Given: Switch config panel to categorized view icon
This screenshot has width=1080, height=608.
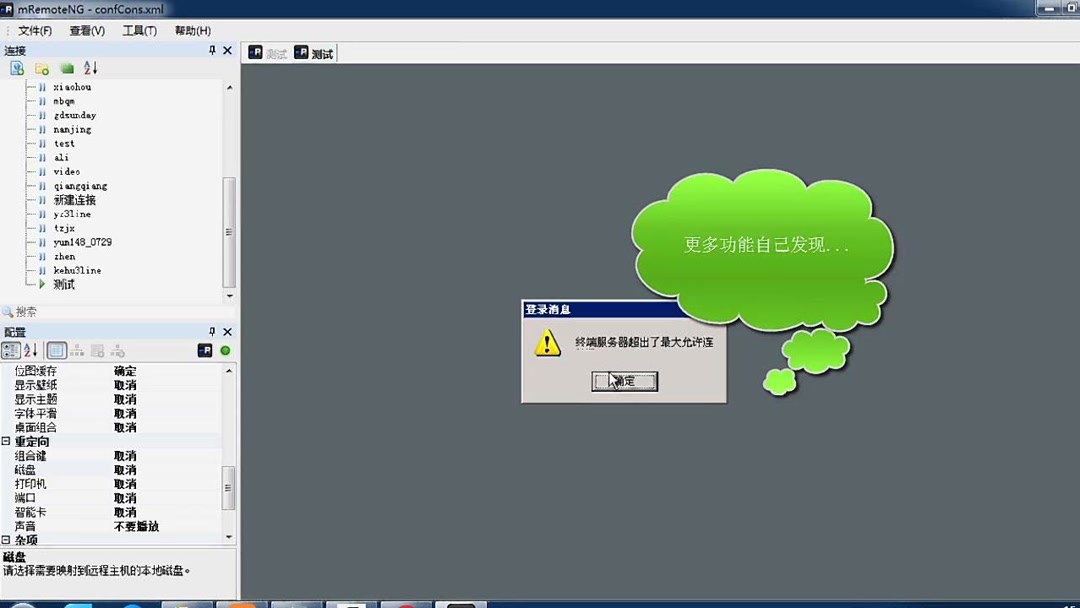Looking at the screenshot, I should point(10,350).
